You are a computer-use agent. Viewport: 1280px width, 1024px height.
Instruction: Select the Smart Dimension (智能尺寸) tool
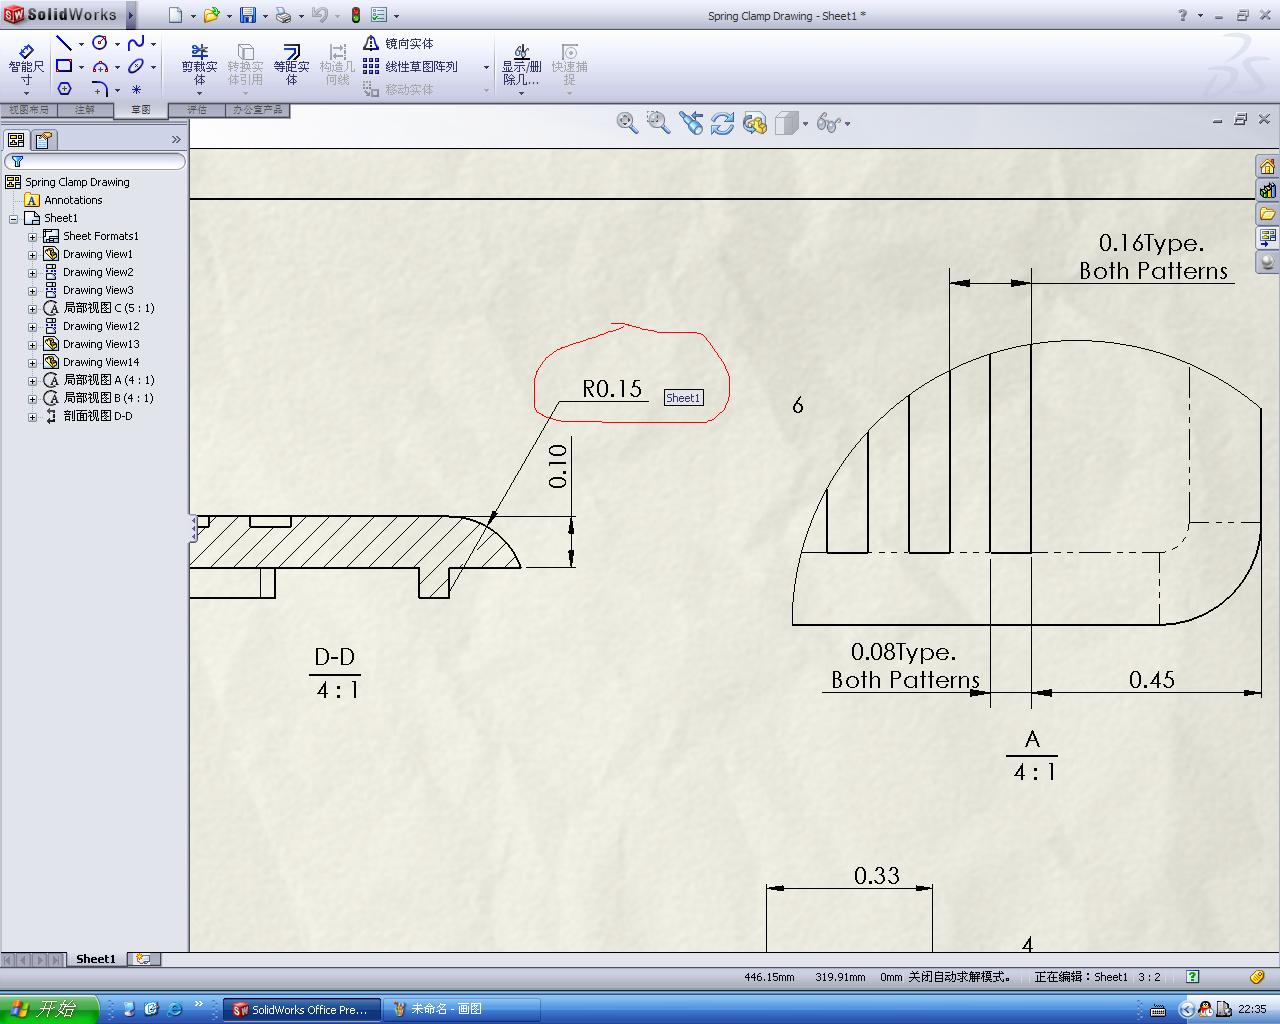click(x=26, y=64)
